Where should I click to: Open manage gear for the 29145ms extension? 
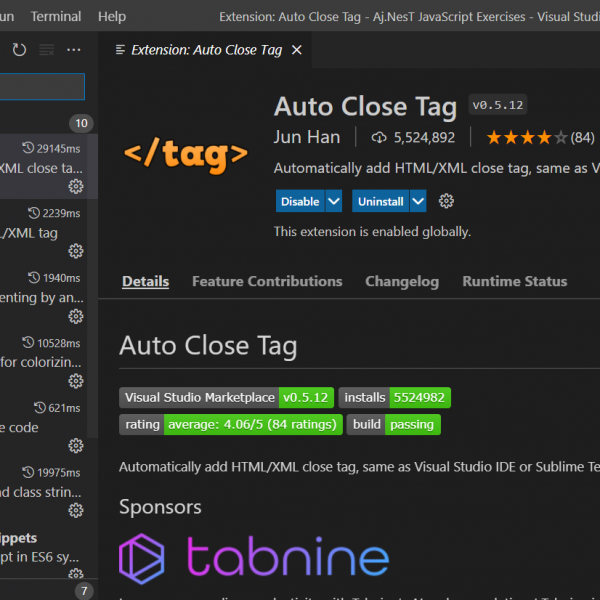pyautogui.click(x=76, y=187)
